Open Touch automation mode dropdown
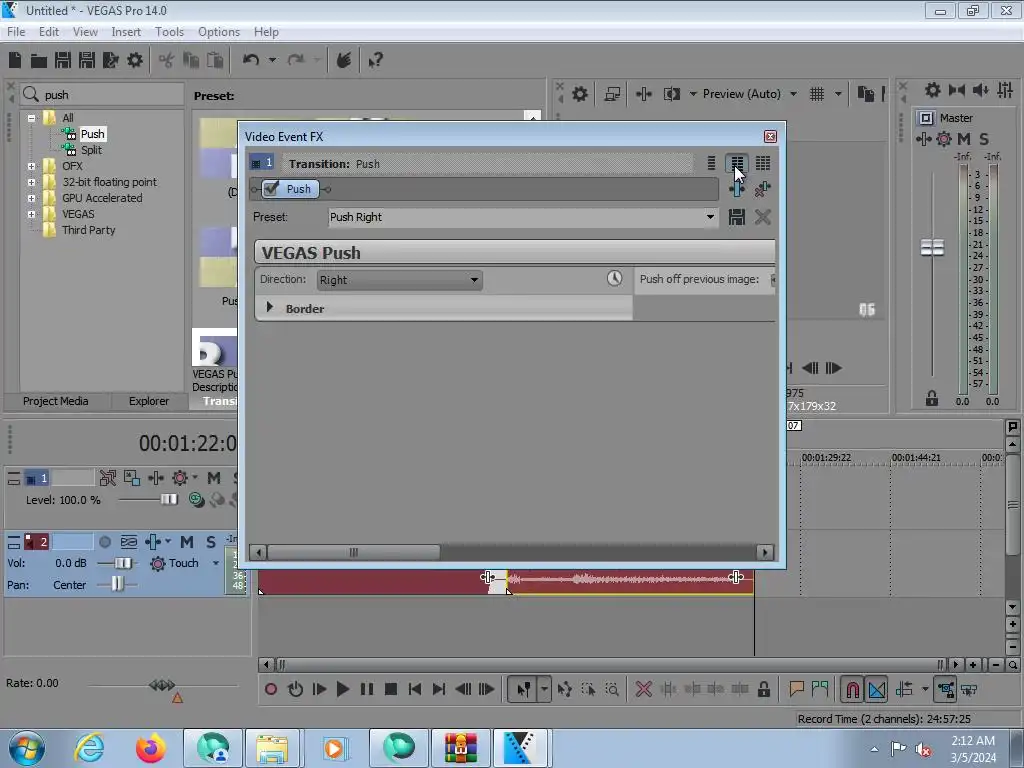 pyautogui.click(x=216, y=563)
